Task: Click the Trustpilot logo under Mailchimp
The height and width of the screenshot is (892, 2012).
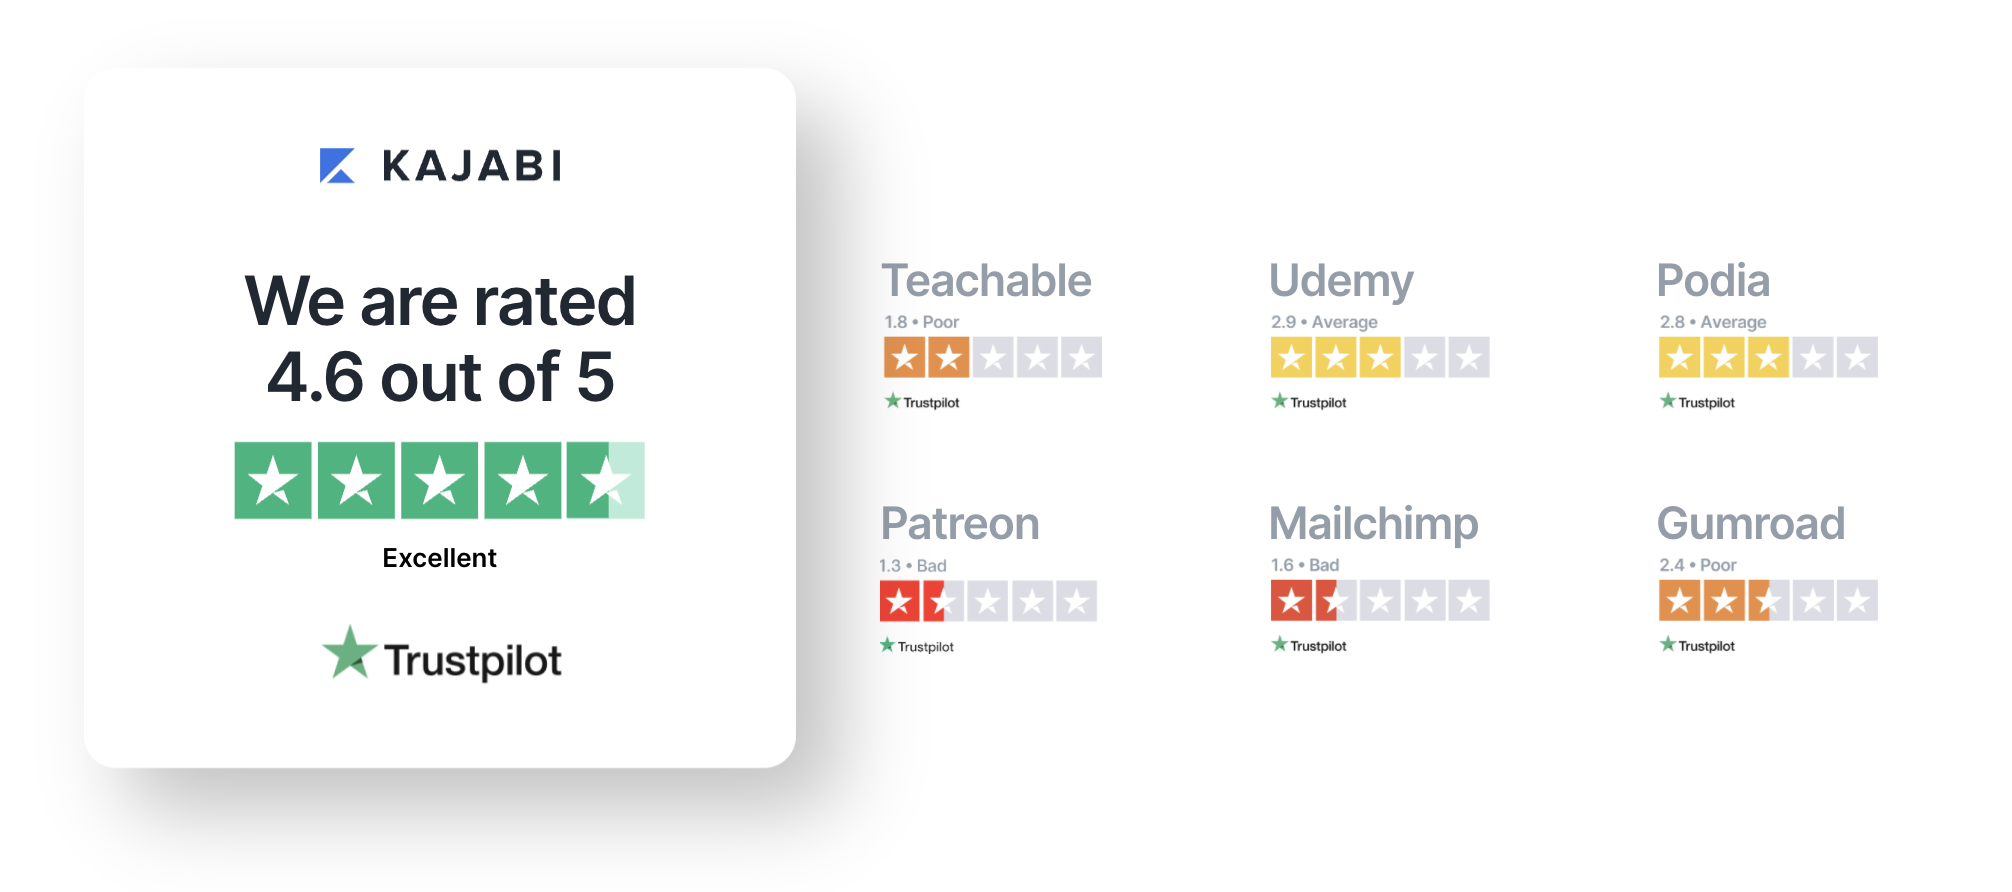Action: tap(1309, 645)
